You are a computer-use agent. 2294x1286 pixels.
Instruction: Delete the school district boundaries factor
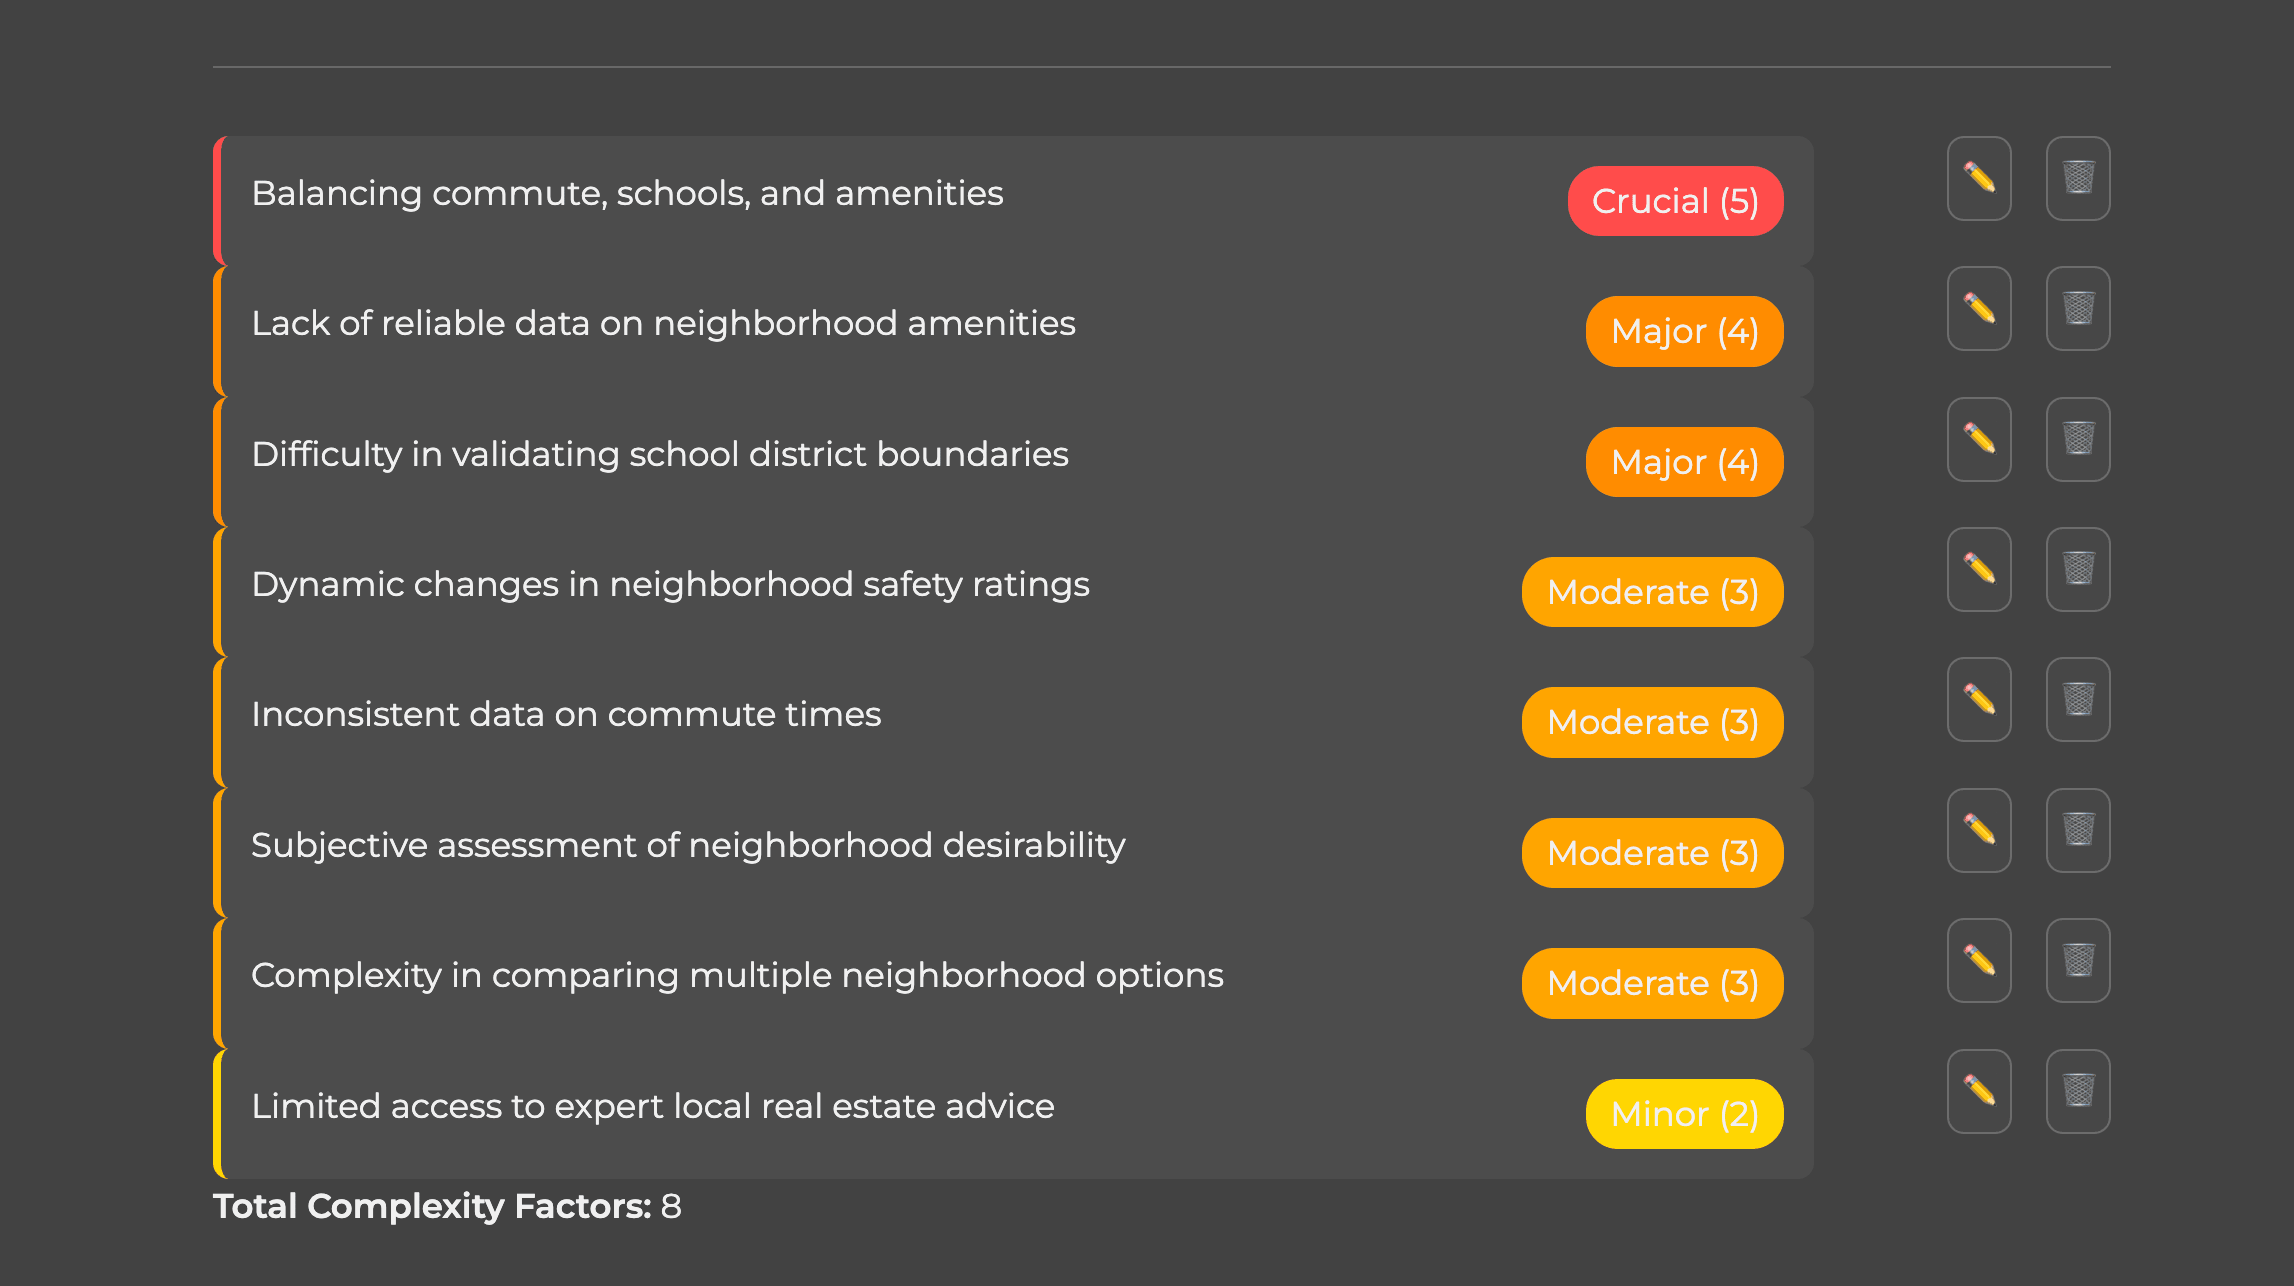click(x=2078, y=439)
